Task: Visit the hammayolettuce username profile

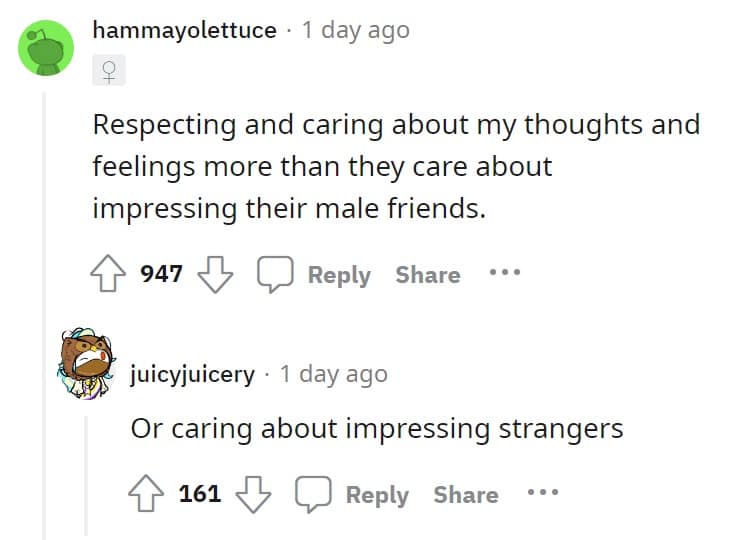Action: [184, 30]
